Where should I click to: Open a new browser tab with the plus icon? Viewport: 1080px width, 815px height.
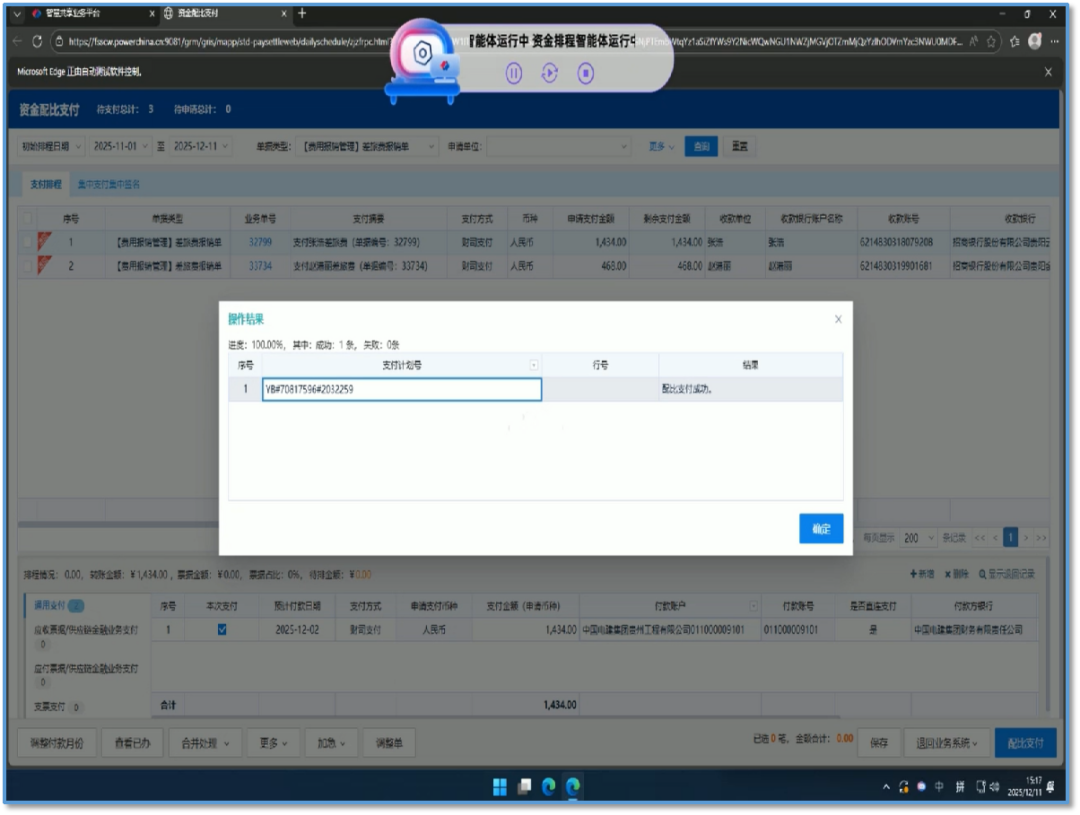[302, 13]
